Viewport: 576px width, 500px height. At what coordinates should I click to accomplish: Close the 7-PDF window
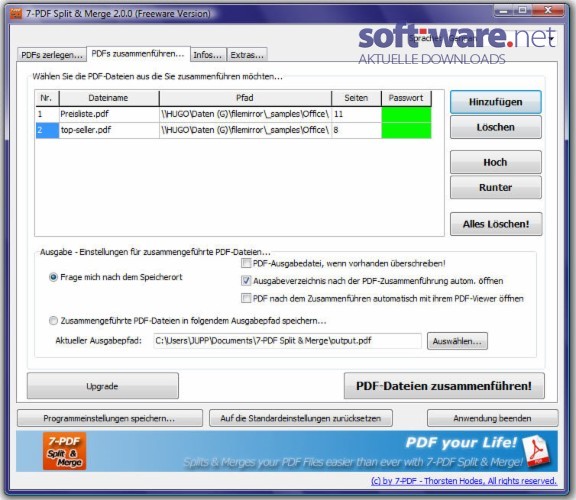click(x=548, y=11)
